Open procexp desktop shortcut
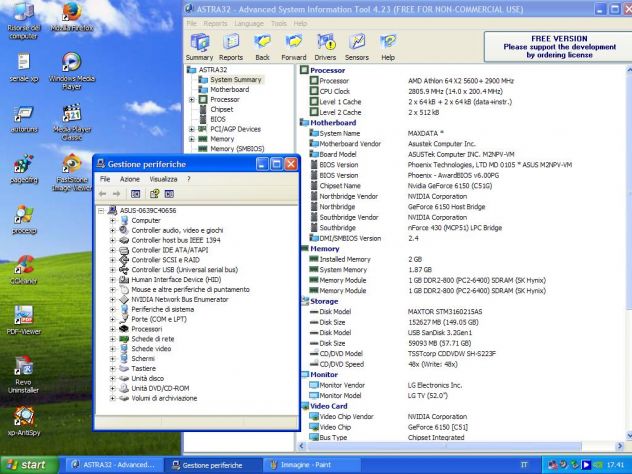This screenshot has height=474, width=632. [x=24, y=220]
